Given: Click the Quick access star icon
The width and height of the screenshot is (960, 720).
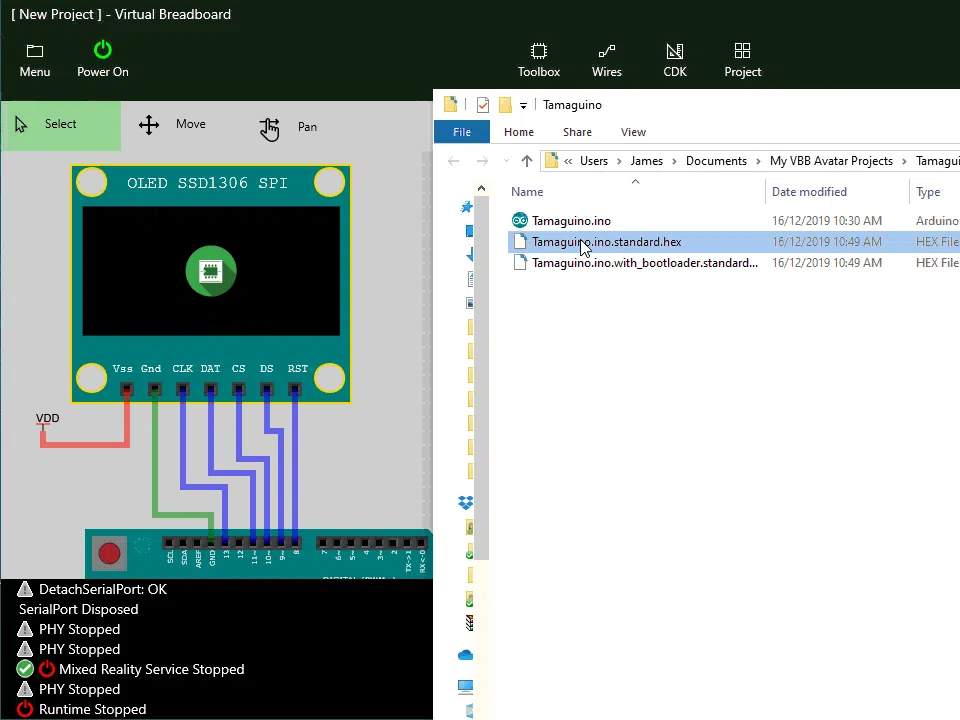Looking at the screenshot, I should pyautogui.click(x=467, y=207).
